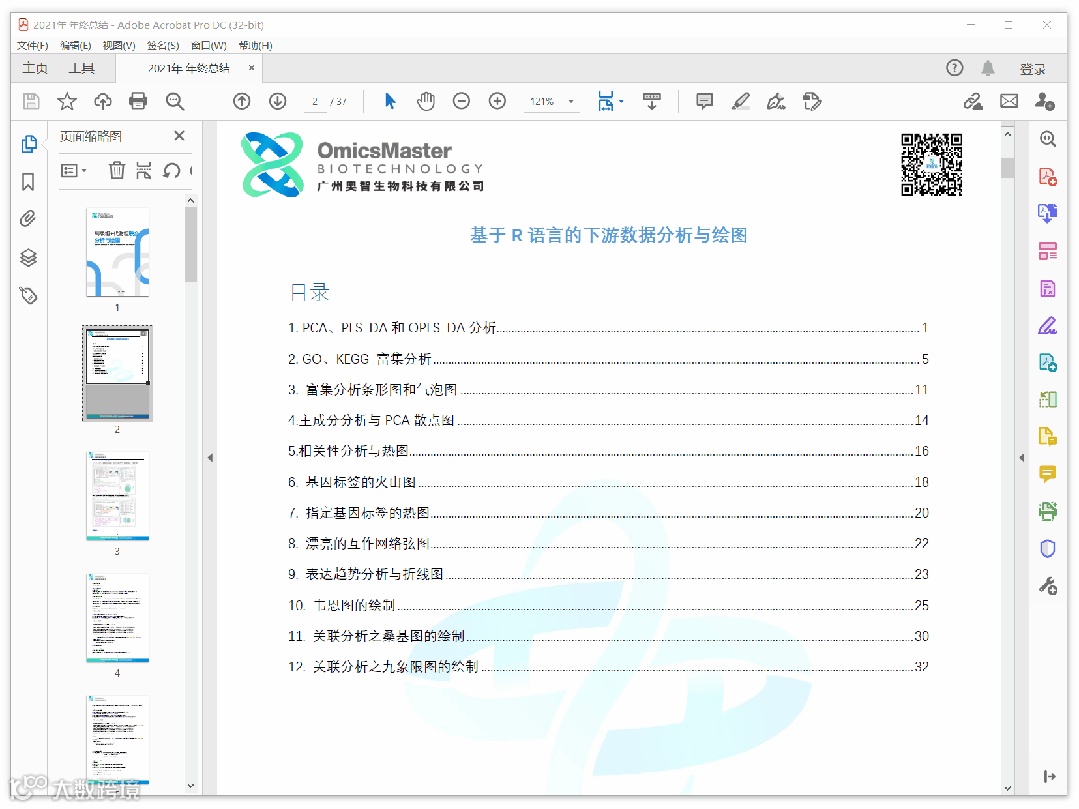Print the document using printer icon
The height and width of the screenshot is (809, 1079).
pos(138,102)
